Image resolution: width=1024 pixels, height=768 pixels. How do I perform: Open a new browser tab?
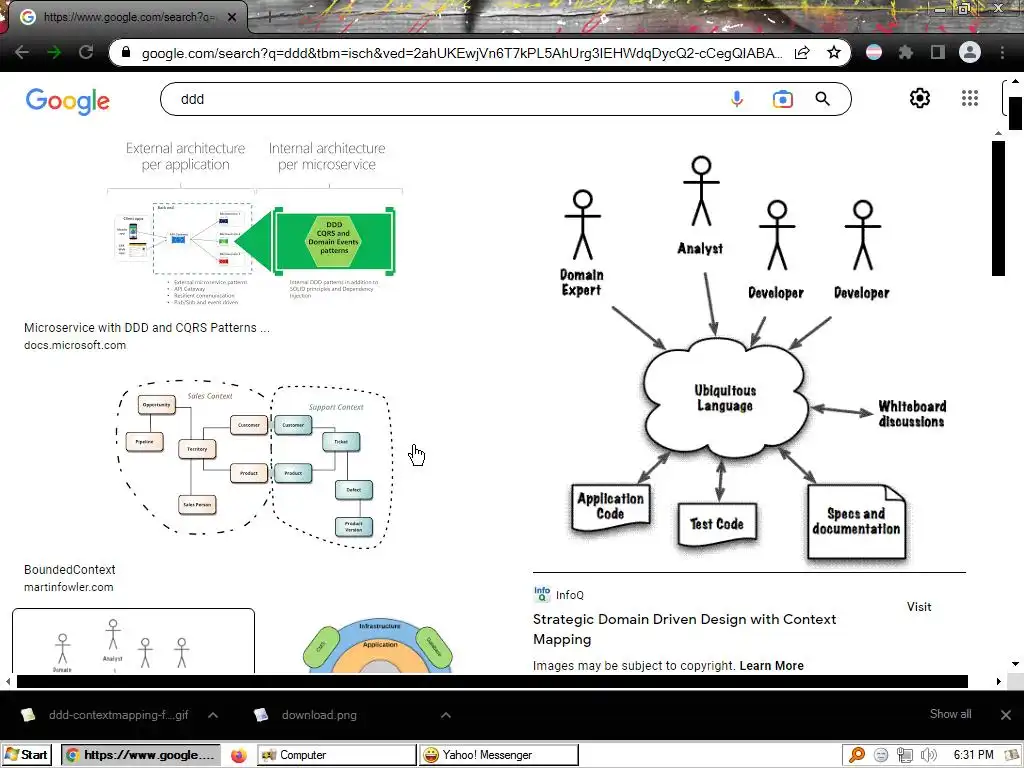(x=268, y=17)
